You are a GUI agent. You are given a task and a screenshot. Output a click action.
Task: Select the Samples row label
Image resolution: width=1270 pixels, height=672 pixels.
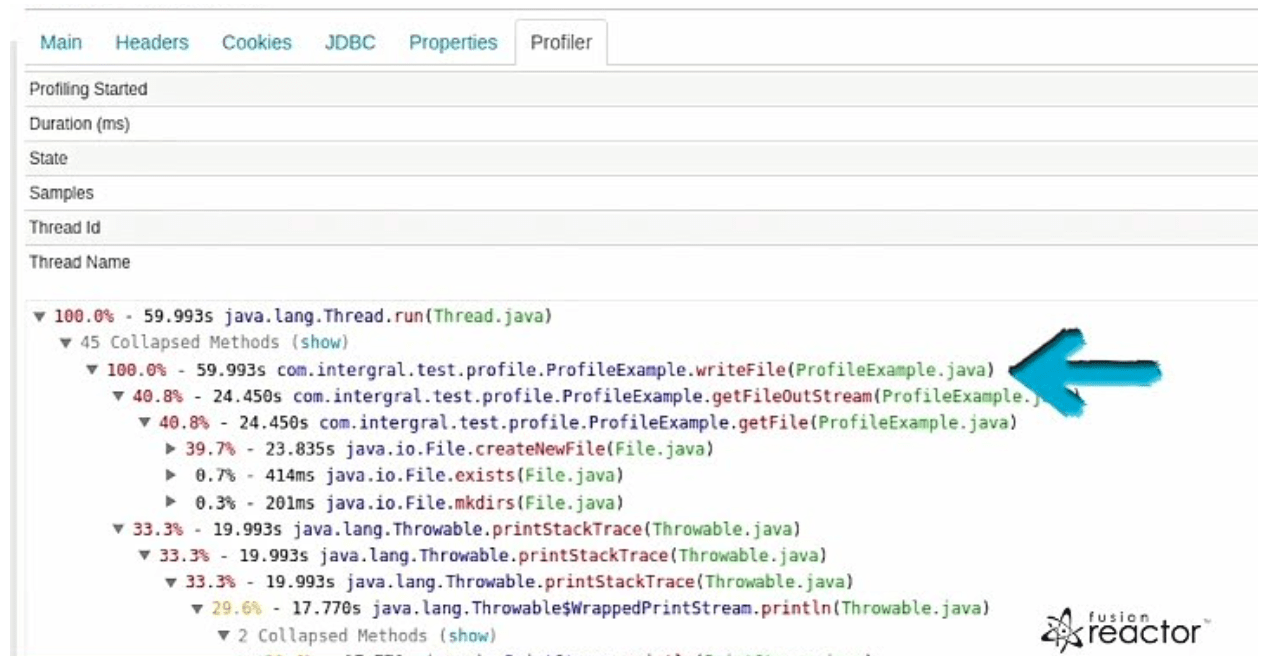tap(61, 193)
